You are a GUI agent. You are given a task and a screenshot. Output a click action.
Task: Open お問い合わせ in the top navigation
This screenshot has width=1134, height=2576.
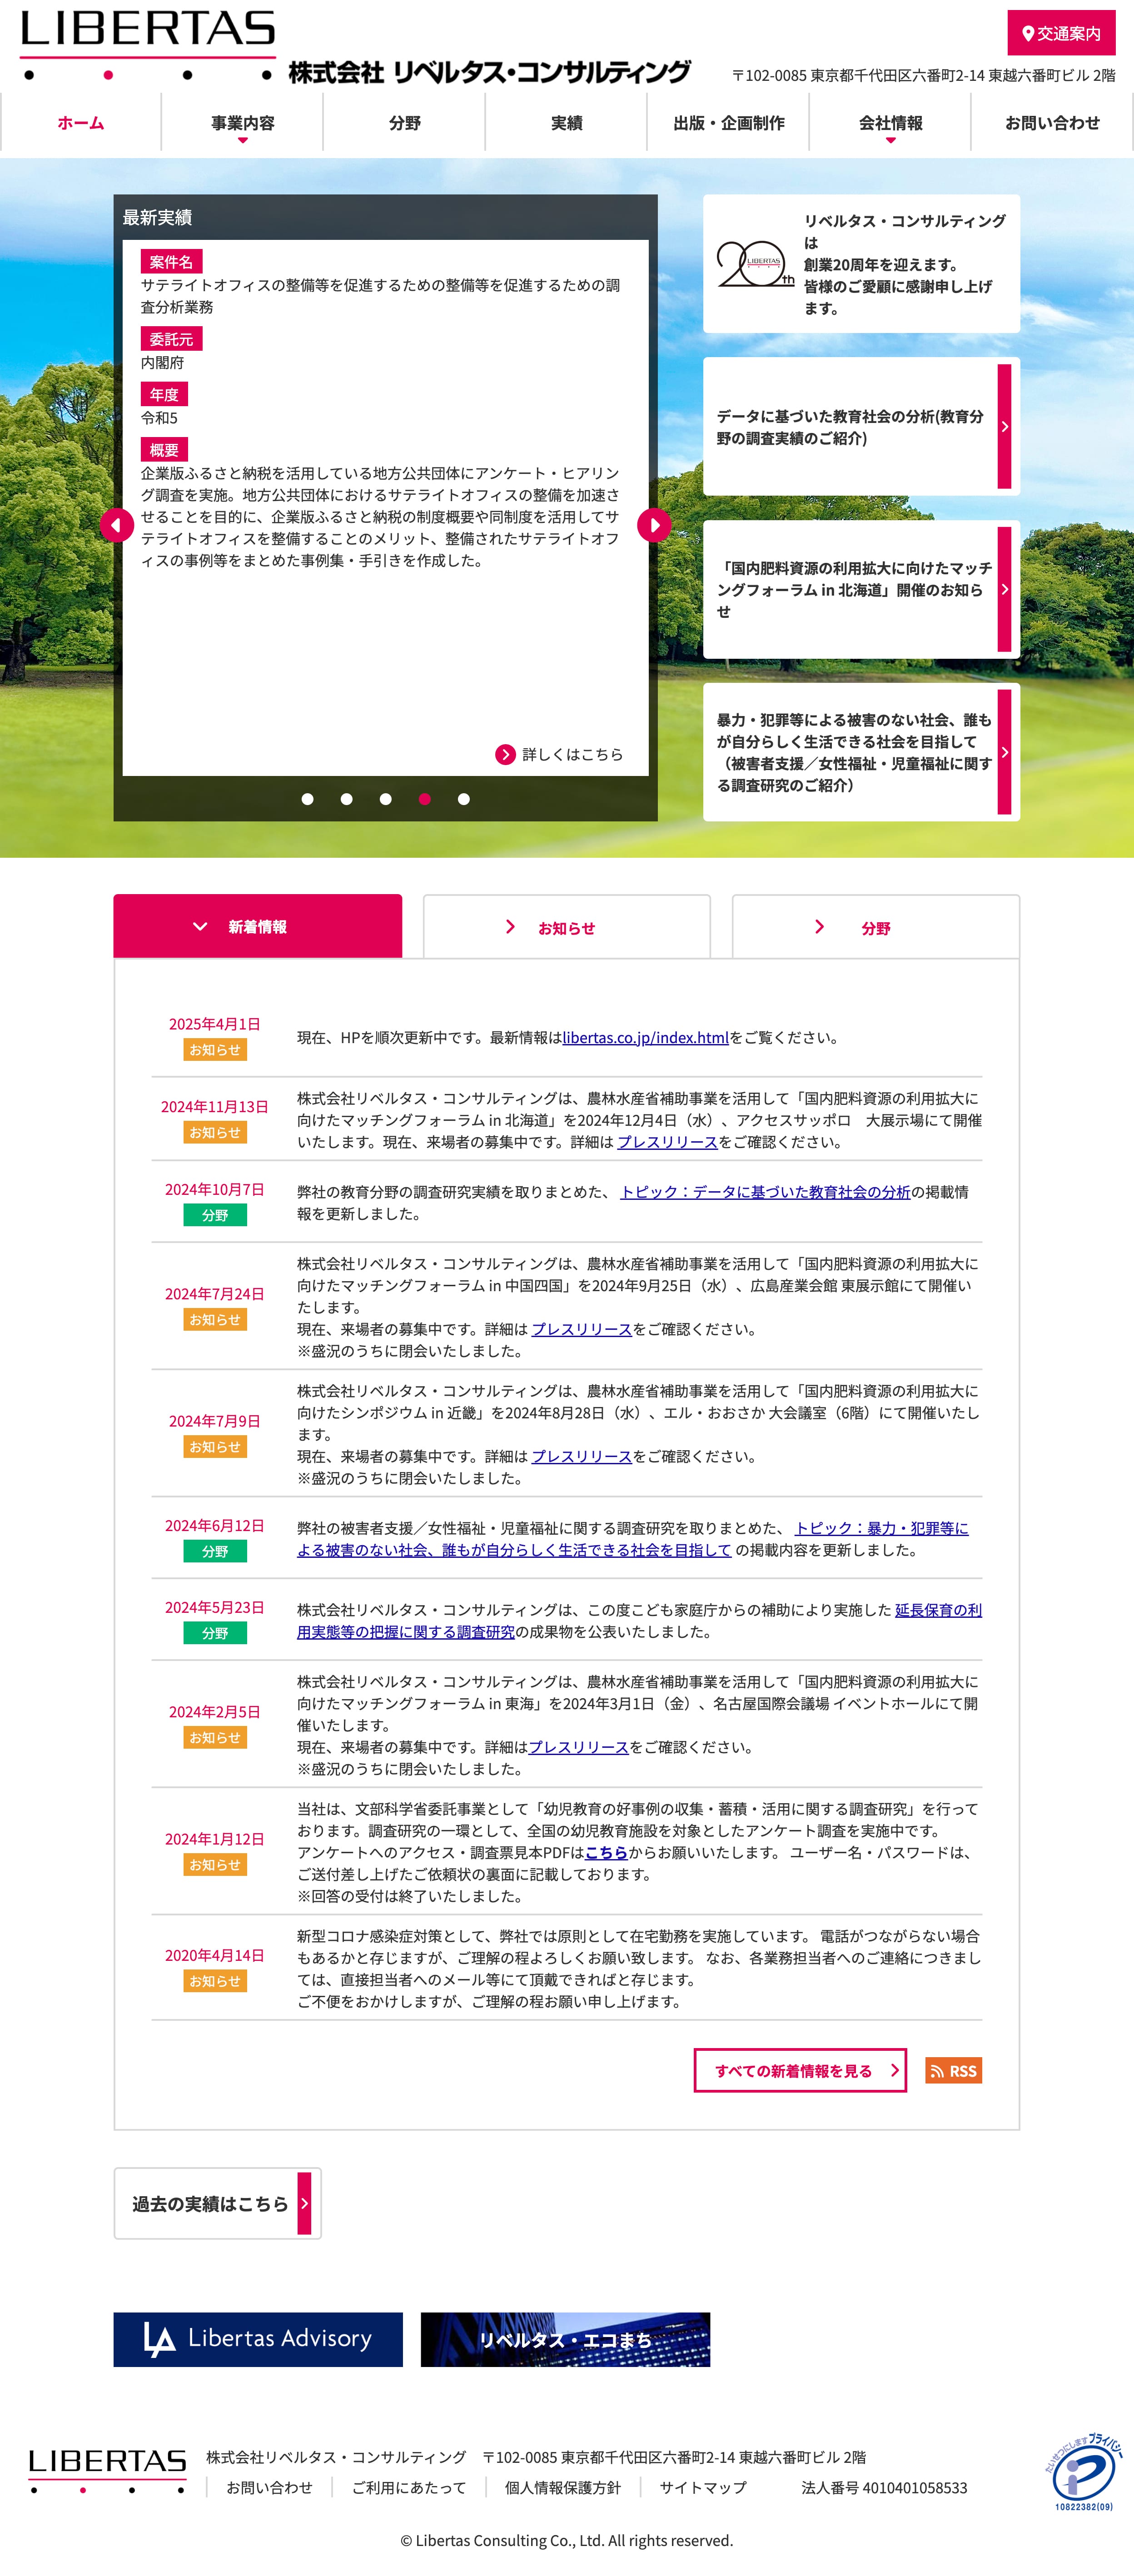coord(1052,123)
